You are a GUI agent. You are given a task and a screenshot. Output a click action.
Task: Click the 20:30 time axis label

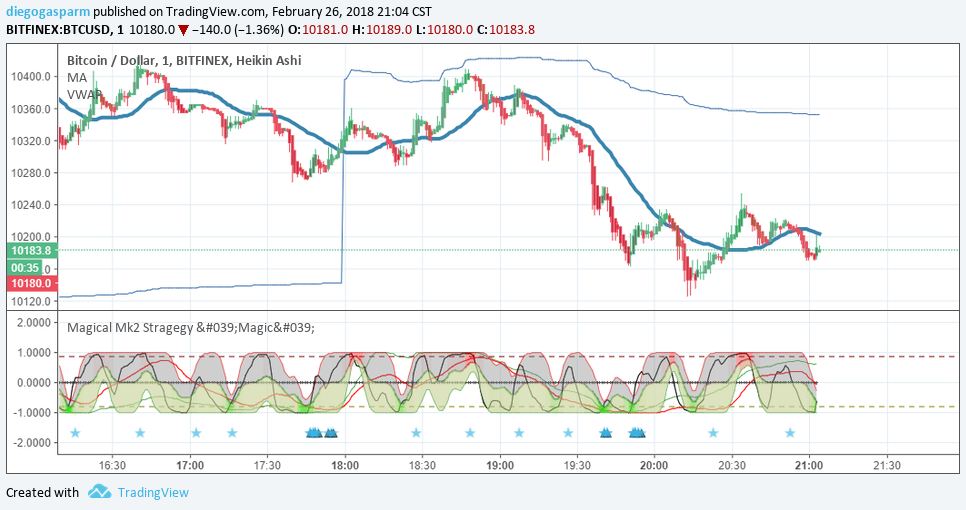[732, 466]
